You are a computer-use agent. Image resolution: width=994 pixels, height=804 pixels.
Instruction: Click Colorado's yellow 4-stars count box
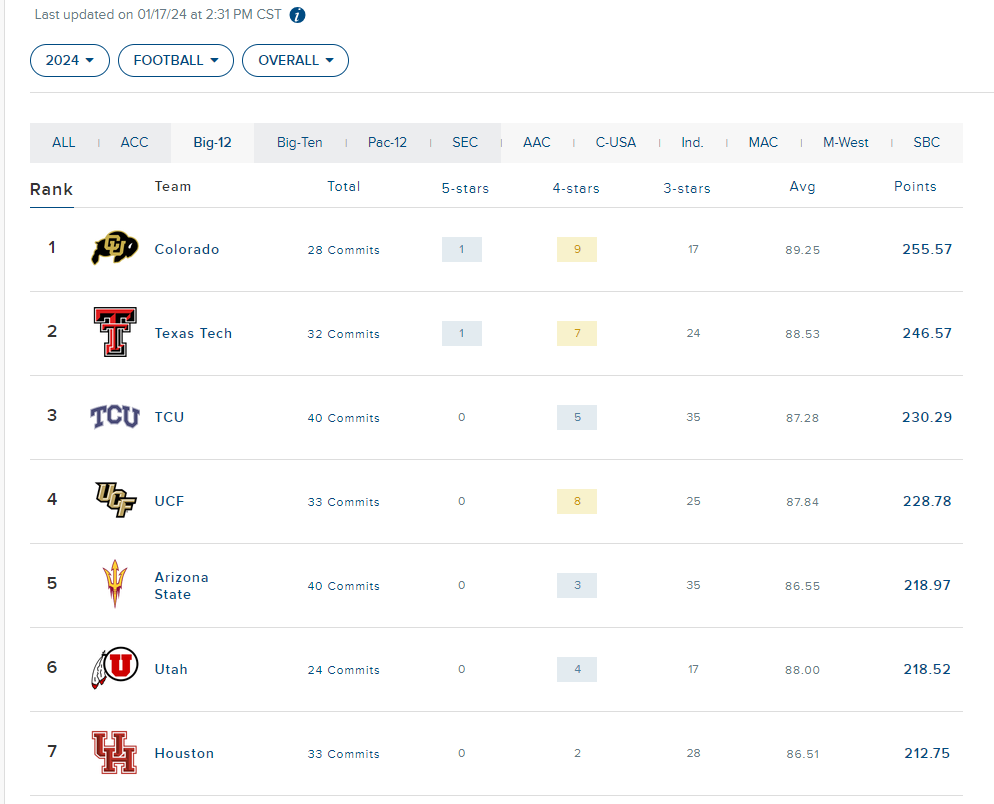577,249
